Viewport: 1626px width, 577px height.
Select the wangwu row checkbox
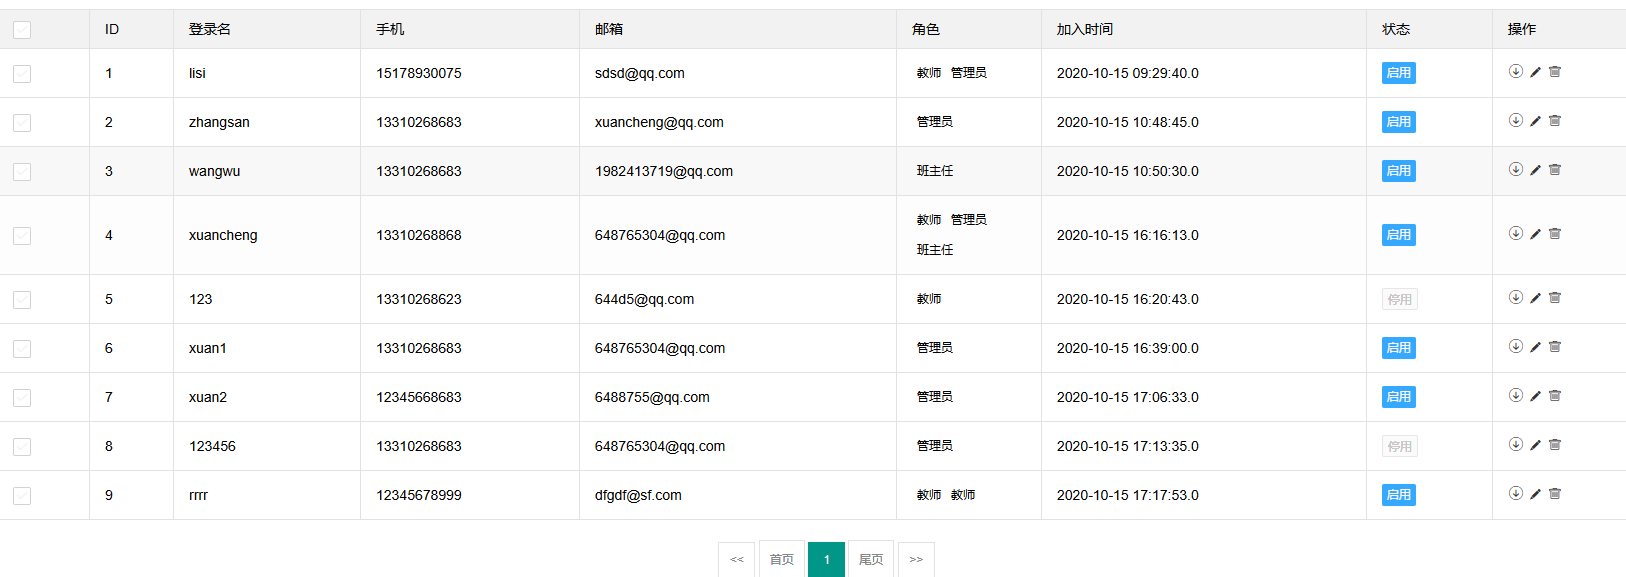(22, 172)
